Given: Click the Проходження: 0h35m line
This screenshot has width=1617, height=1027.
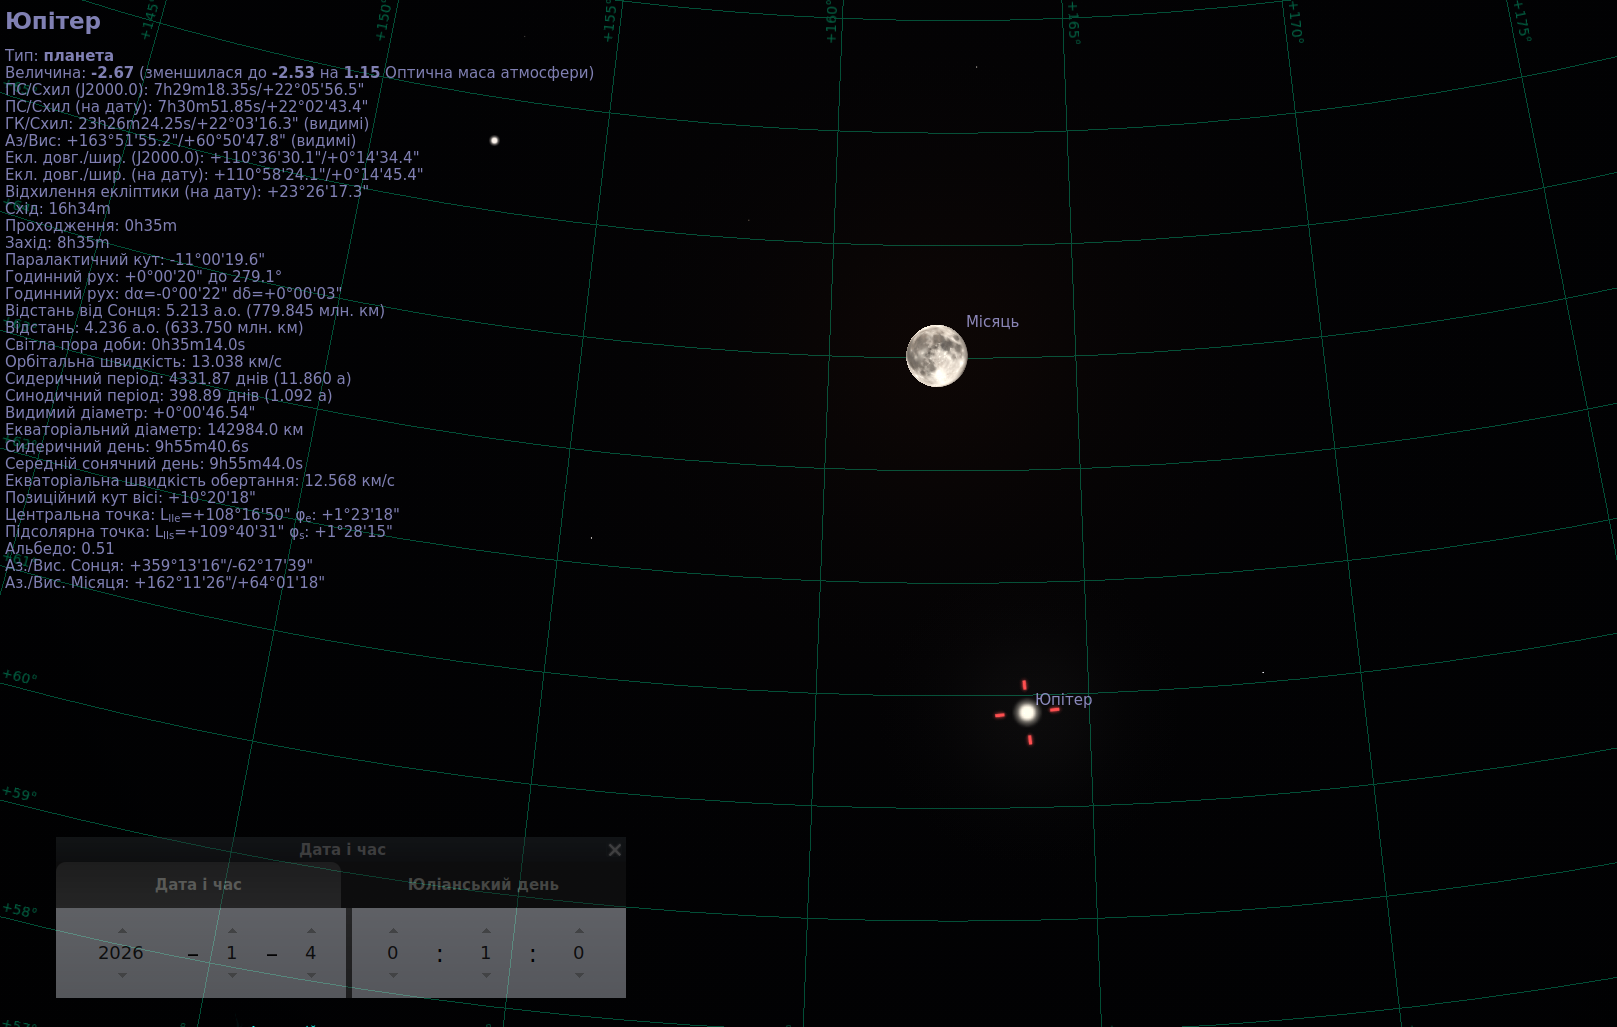Looking at the screenshot, I should tap(91, 226).
